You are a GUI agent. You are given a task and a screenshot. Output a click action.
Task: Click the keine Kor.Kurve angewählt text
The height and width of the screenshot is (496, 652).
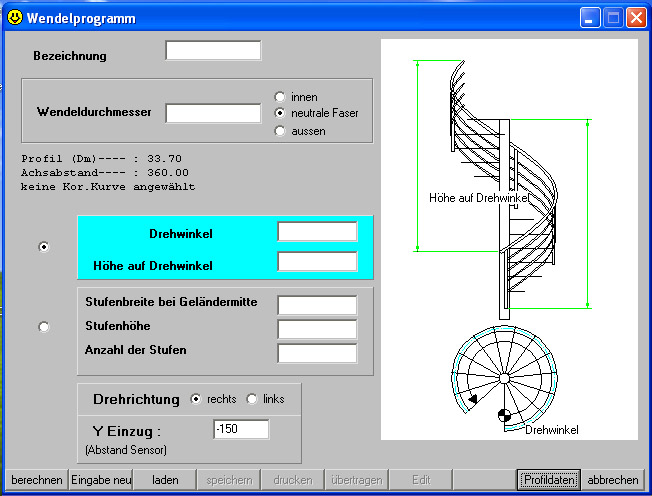(108, 187)
